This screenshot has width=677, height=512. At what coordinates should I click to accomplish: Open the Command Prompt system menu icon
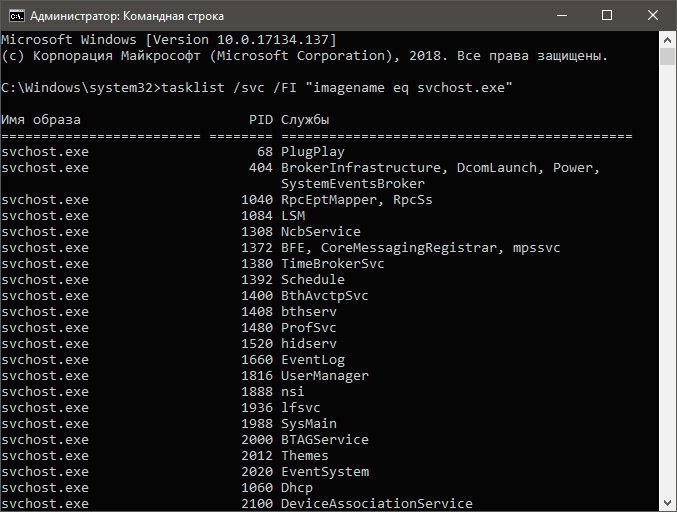point(14,16)
